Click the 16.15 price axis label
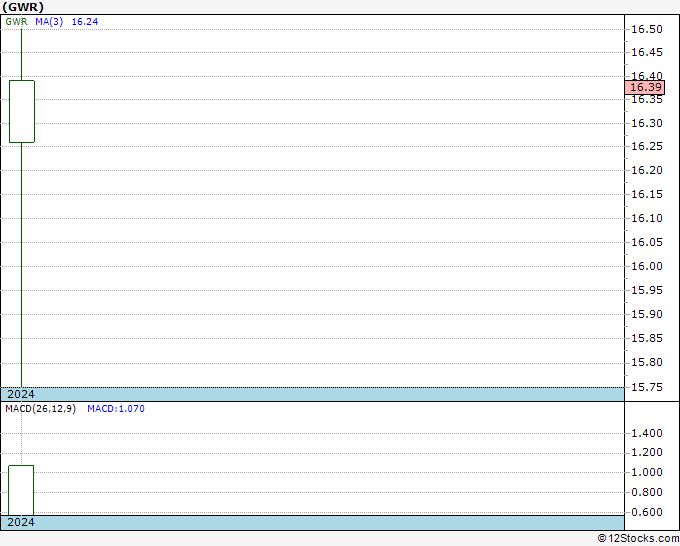Image resolution: width=680 pixels, height=546 pixels. point(647,194)
